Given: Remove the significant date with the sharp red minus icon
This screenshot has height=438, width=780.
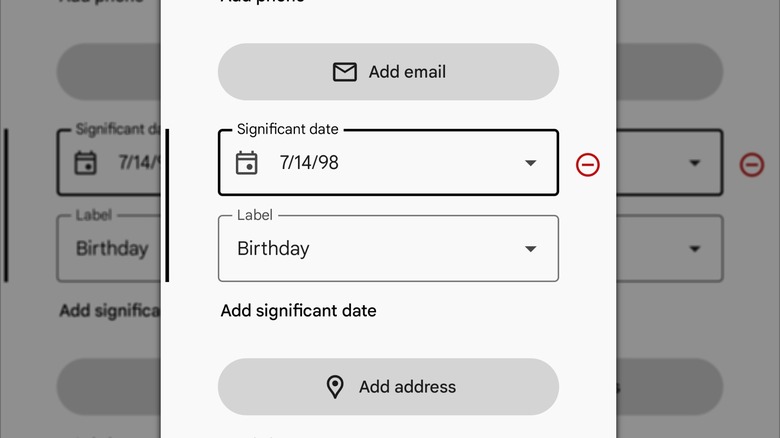Looking at the screenshot, I should pyautogui.click(x=588, y=165).
